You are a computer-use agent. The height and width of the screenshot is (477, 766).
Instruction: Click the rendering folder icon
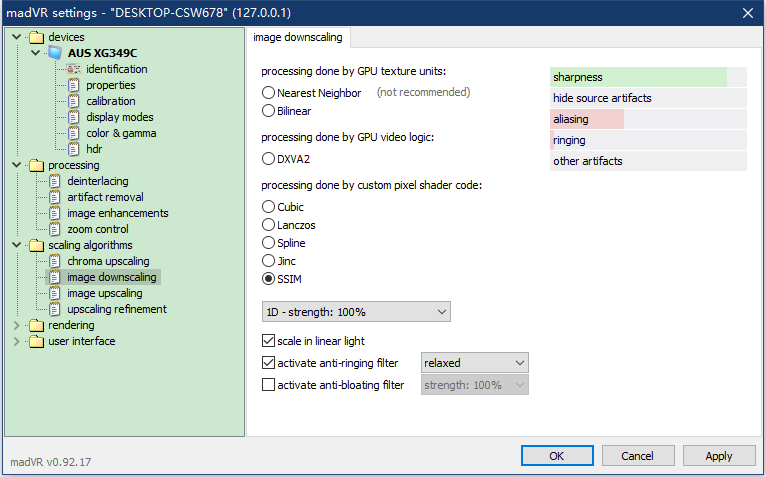click(36, 325)
